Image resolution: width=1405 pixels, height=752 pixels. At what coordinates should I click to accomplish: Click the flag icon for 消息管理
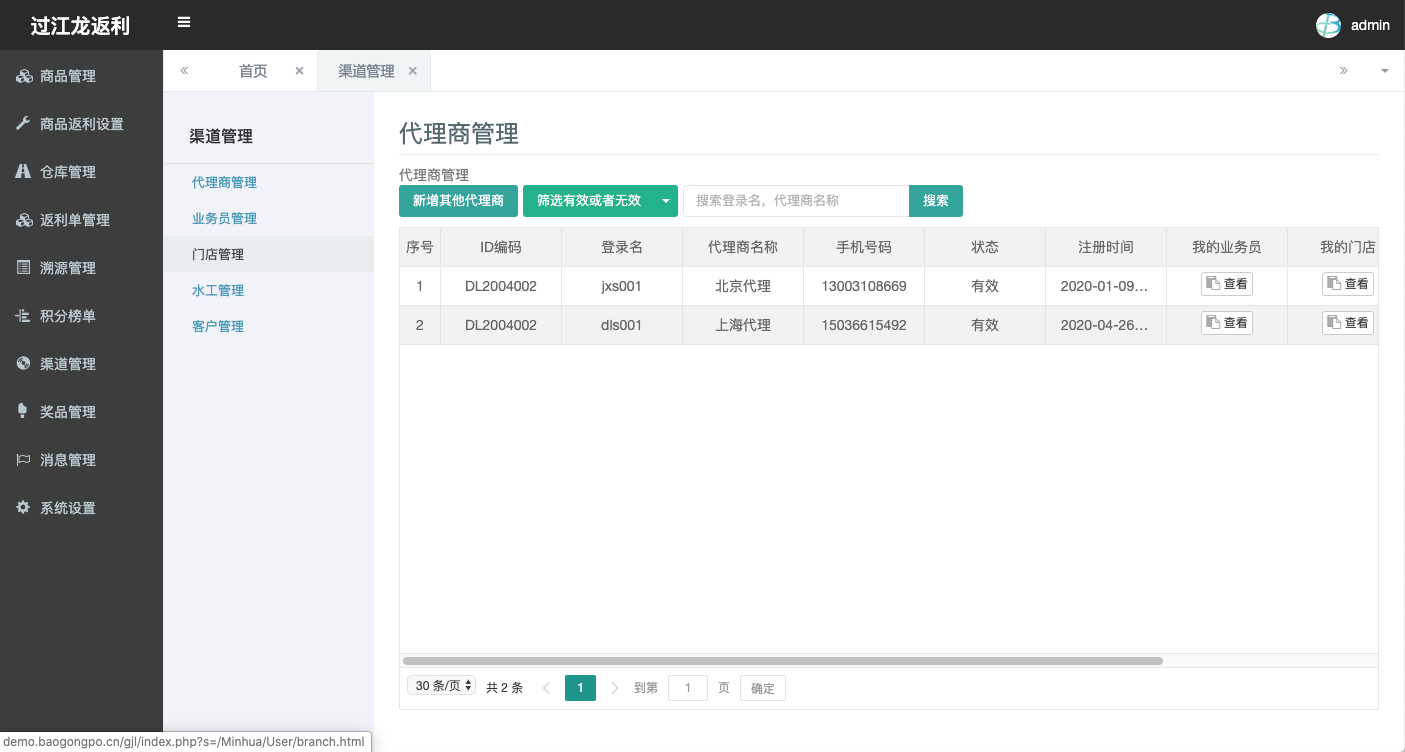pyautogui.click(x=24, y=460)
